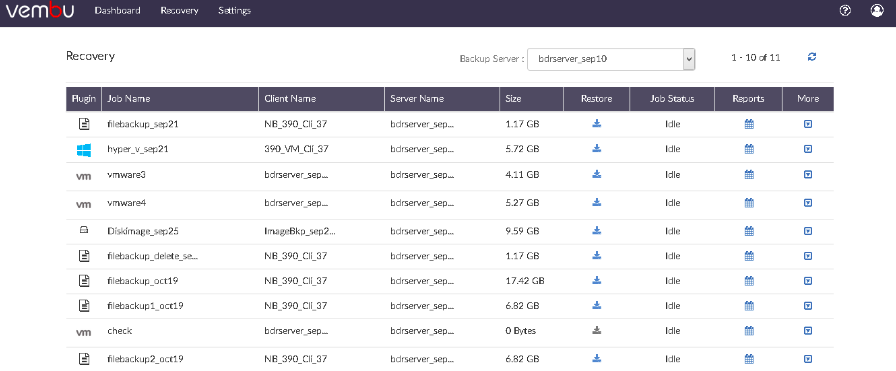Open the reports calendar for filebackup2_oct19
Screen dimensions: 896x371
[749, 359]
